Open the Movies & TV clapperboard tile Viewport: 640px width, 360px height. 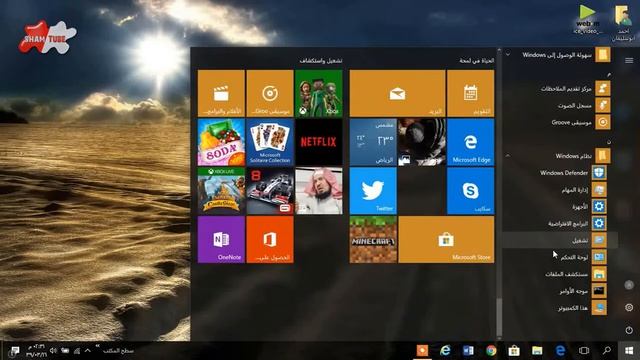(221, 93)
